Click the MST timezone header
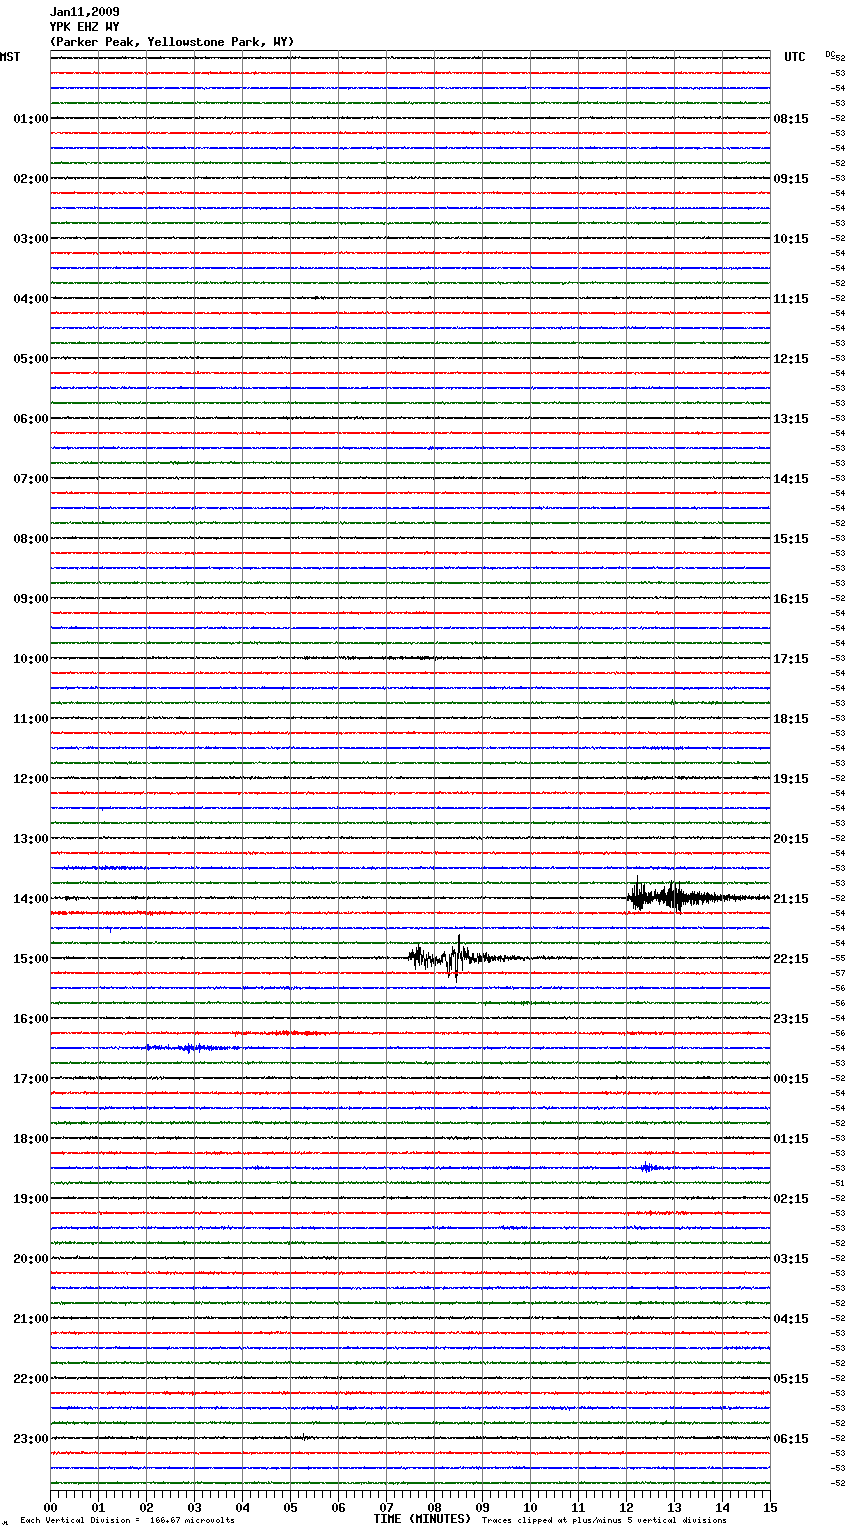This screenshot has height=1534, width=850. [10, 57]
